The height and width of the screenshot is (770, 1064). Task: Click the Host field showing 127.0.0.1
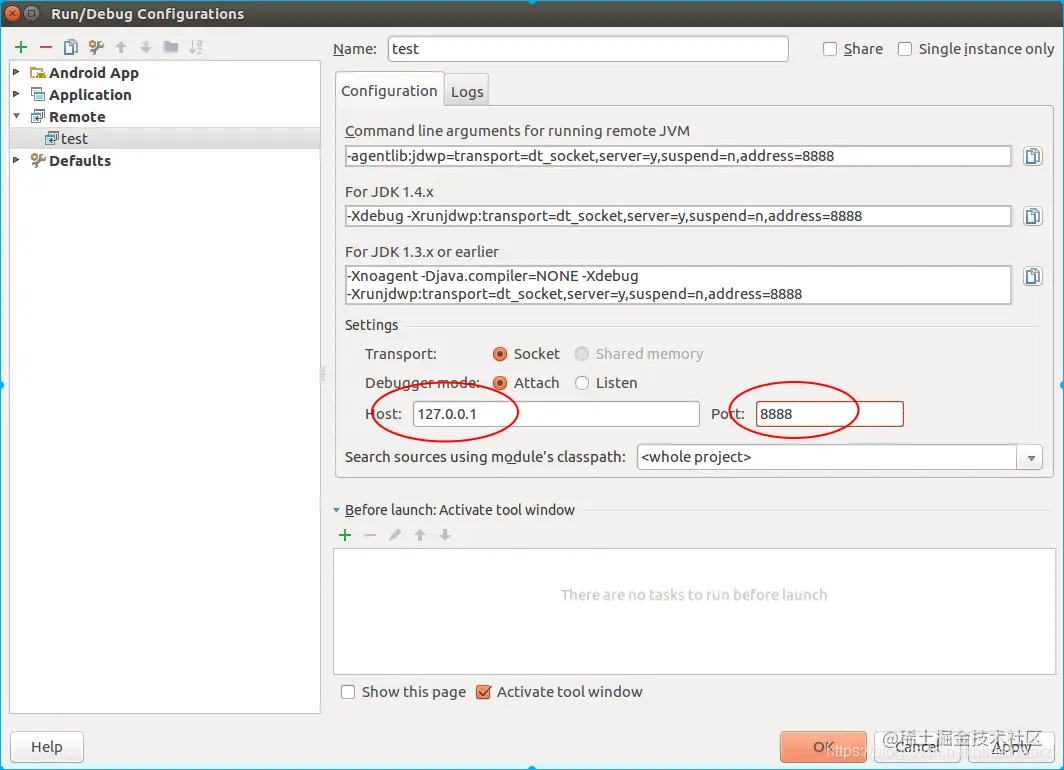point(556,414)
